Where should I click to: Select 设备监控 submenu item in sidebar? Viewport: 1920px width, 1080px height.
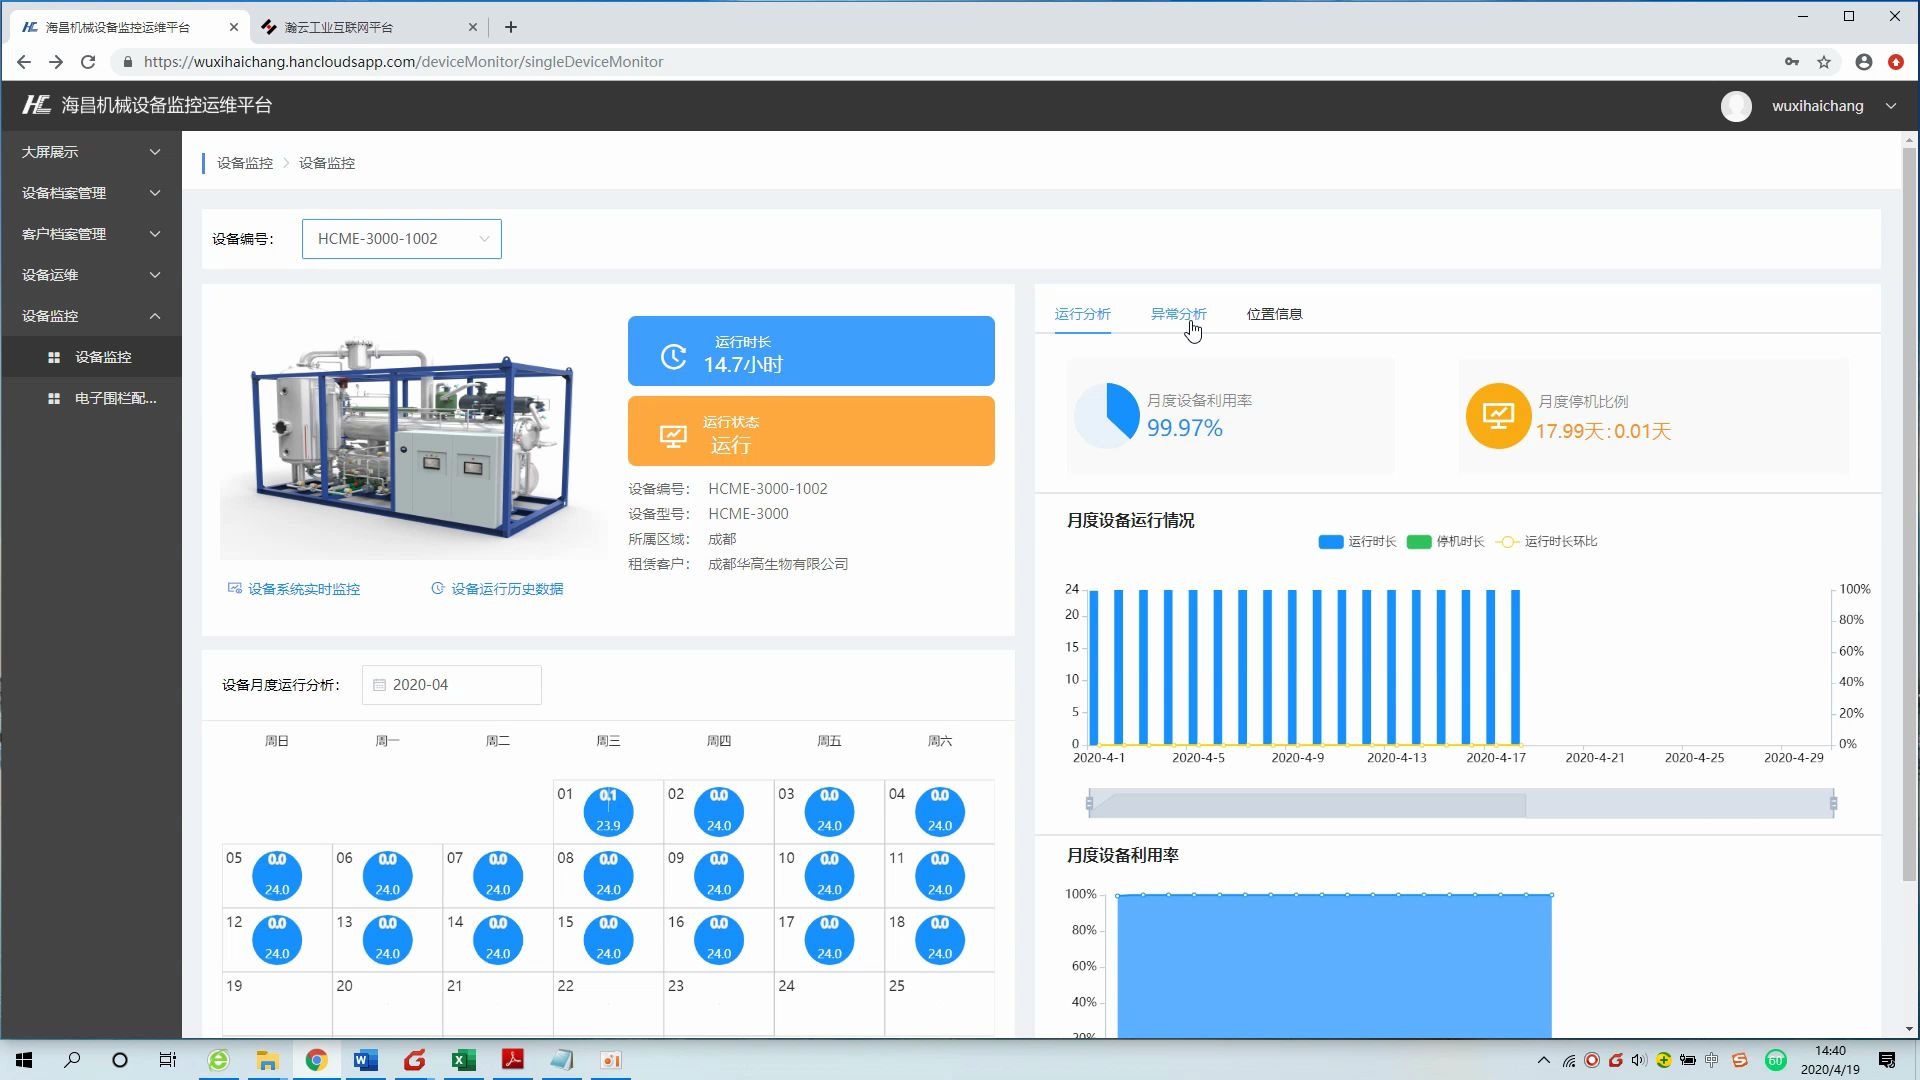click(x=91, y=357)
